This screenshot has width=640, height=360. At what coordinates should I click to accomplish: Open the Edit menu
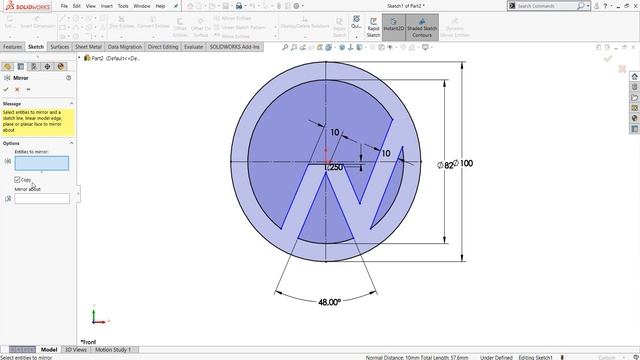coord(77,6)
